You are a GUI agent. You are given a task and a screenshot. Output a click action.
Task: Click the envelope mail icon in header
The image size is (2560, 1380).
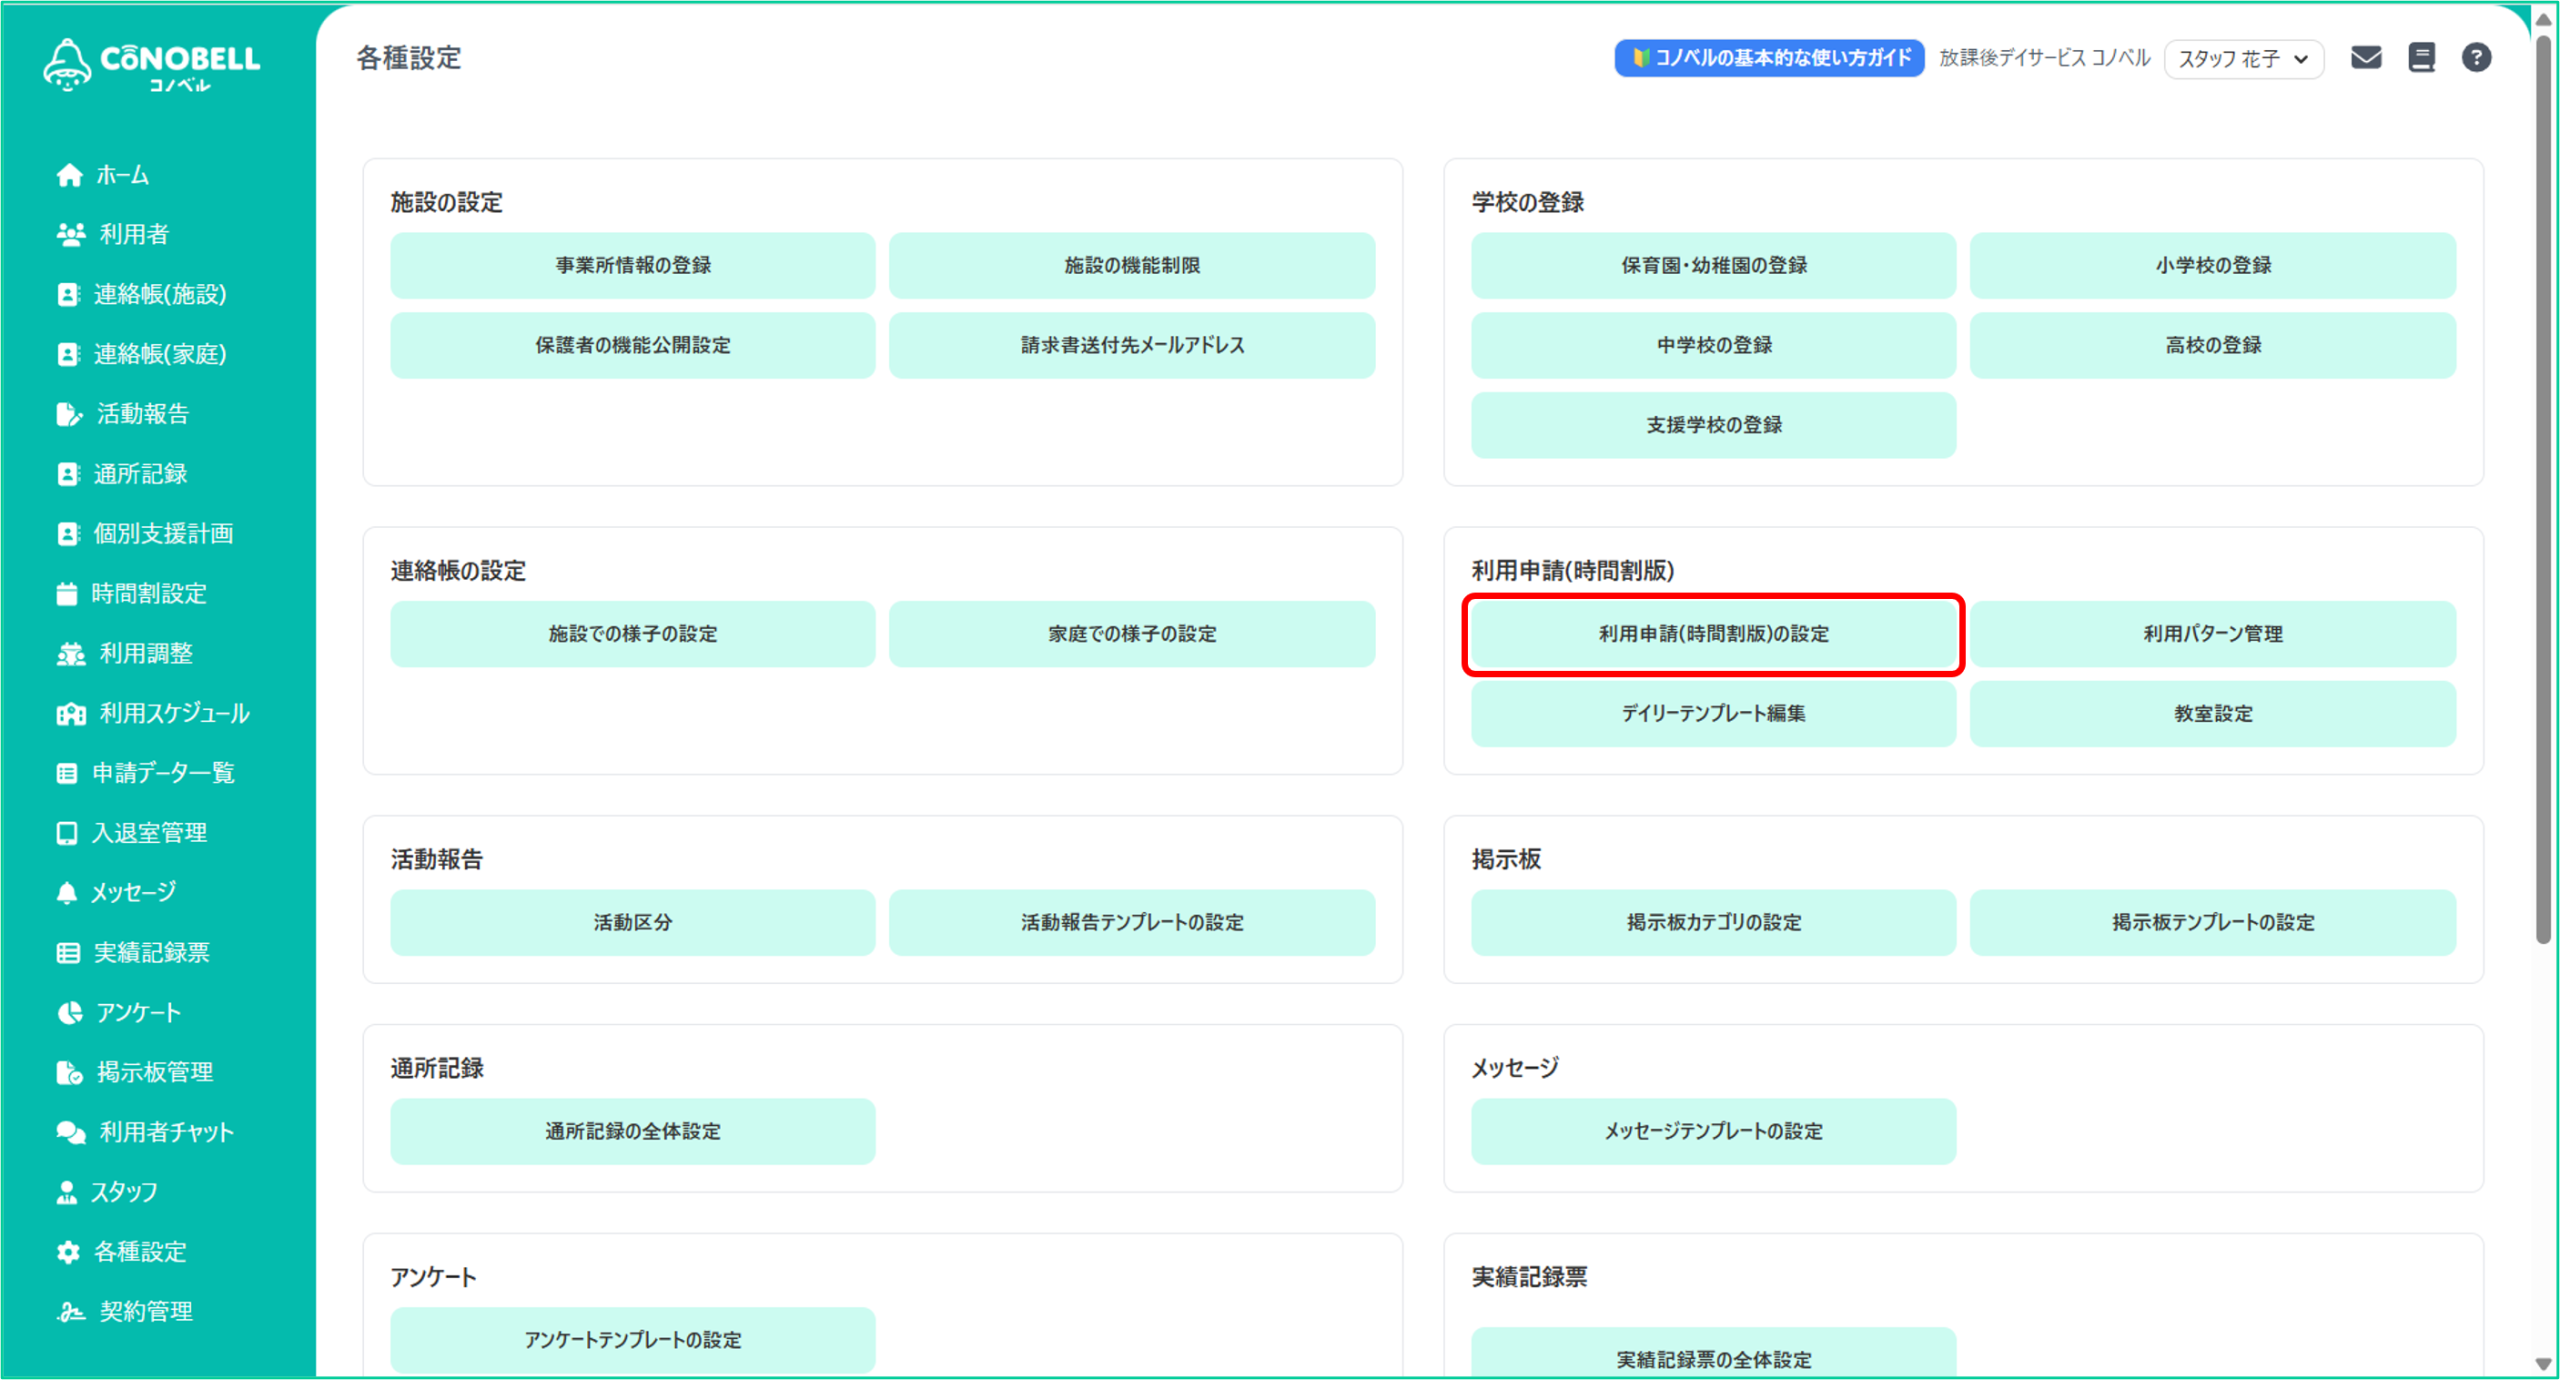tap(2365, 58)
